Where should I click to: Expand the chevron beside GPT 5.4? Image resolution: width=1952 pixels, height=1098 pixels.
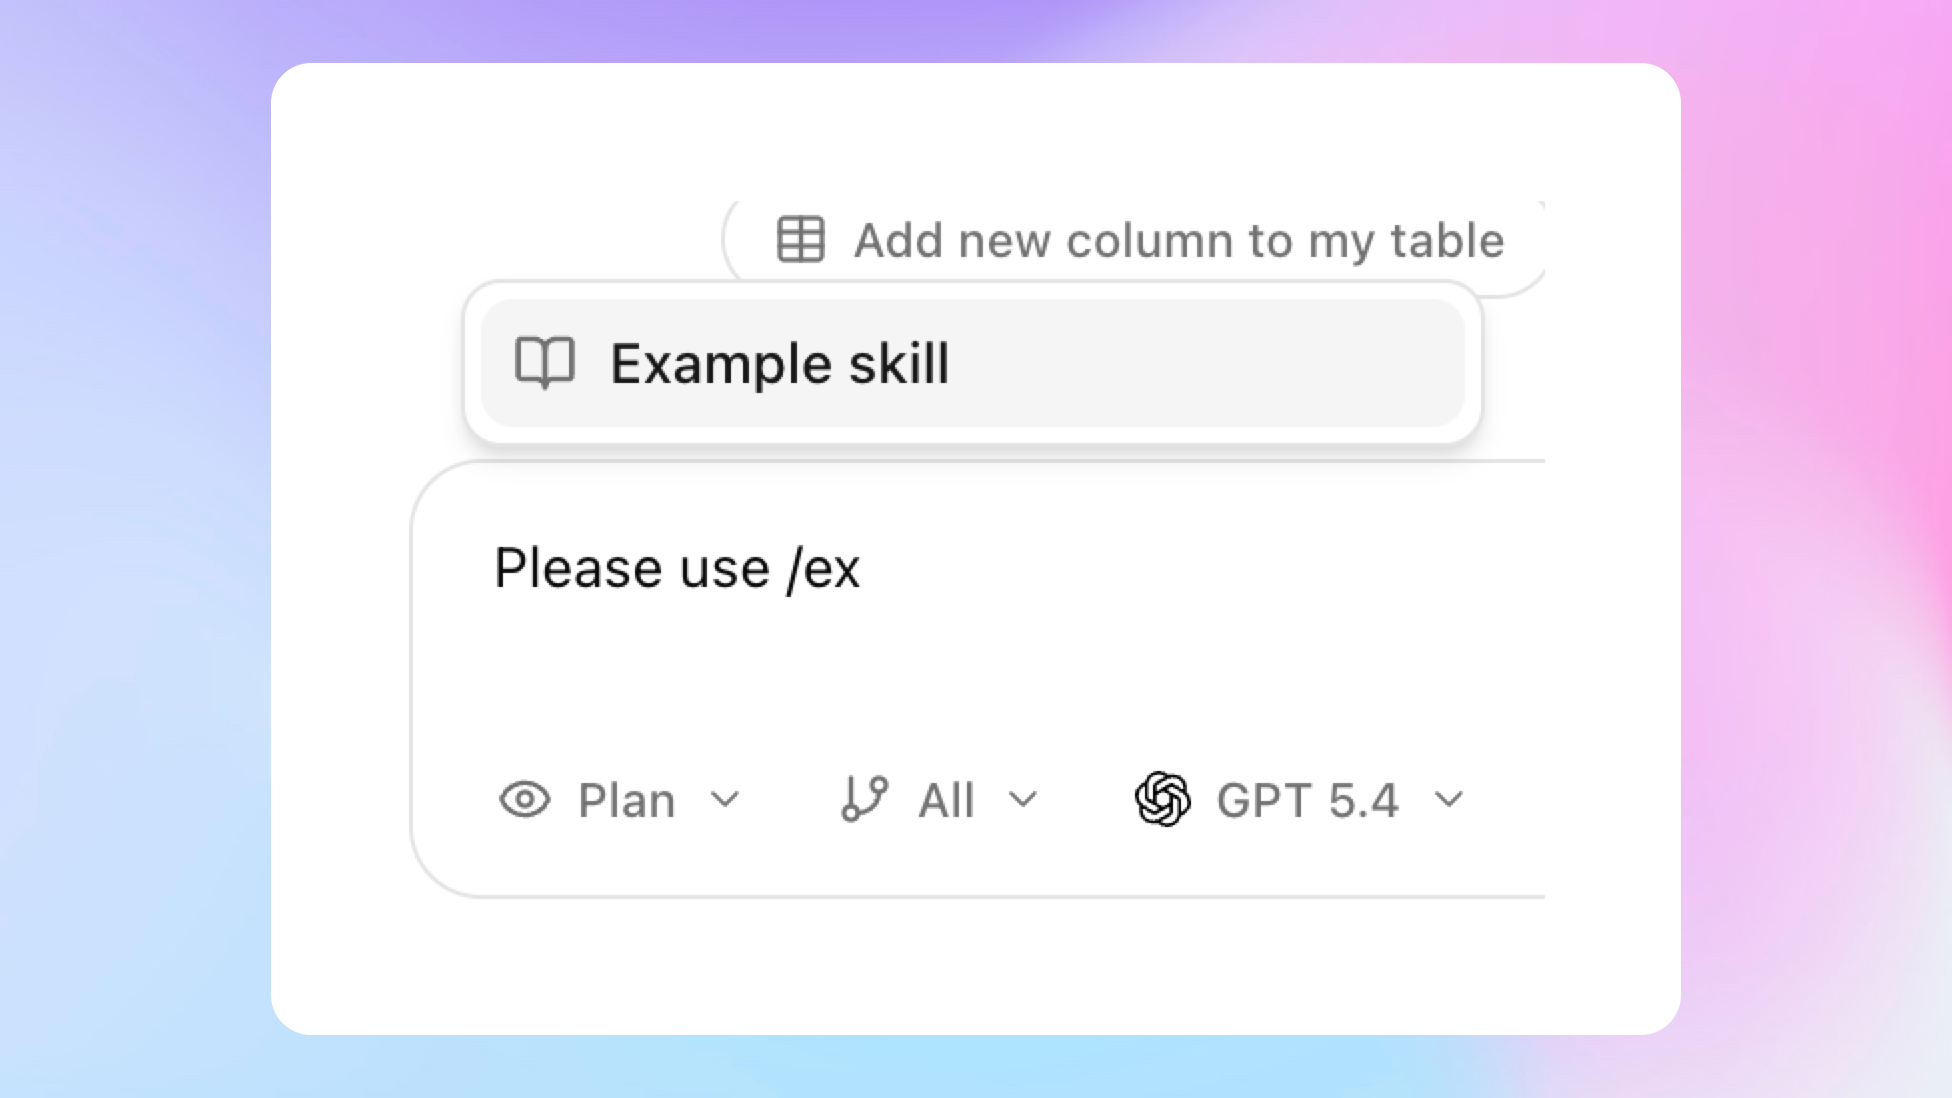1449,800
